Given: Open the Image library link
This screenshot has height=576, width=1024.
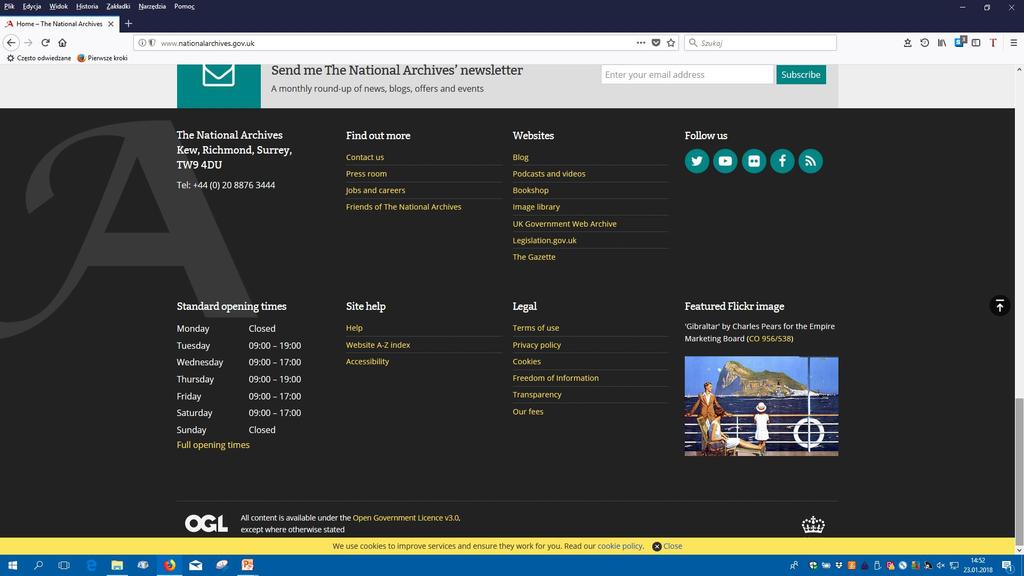Looking at the screenshot, I should tap(536, 206).
